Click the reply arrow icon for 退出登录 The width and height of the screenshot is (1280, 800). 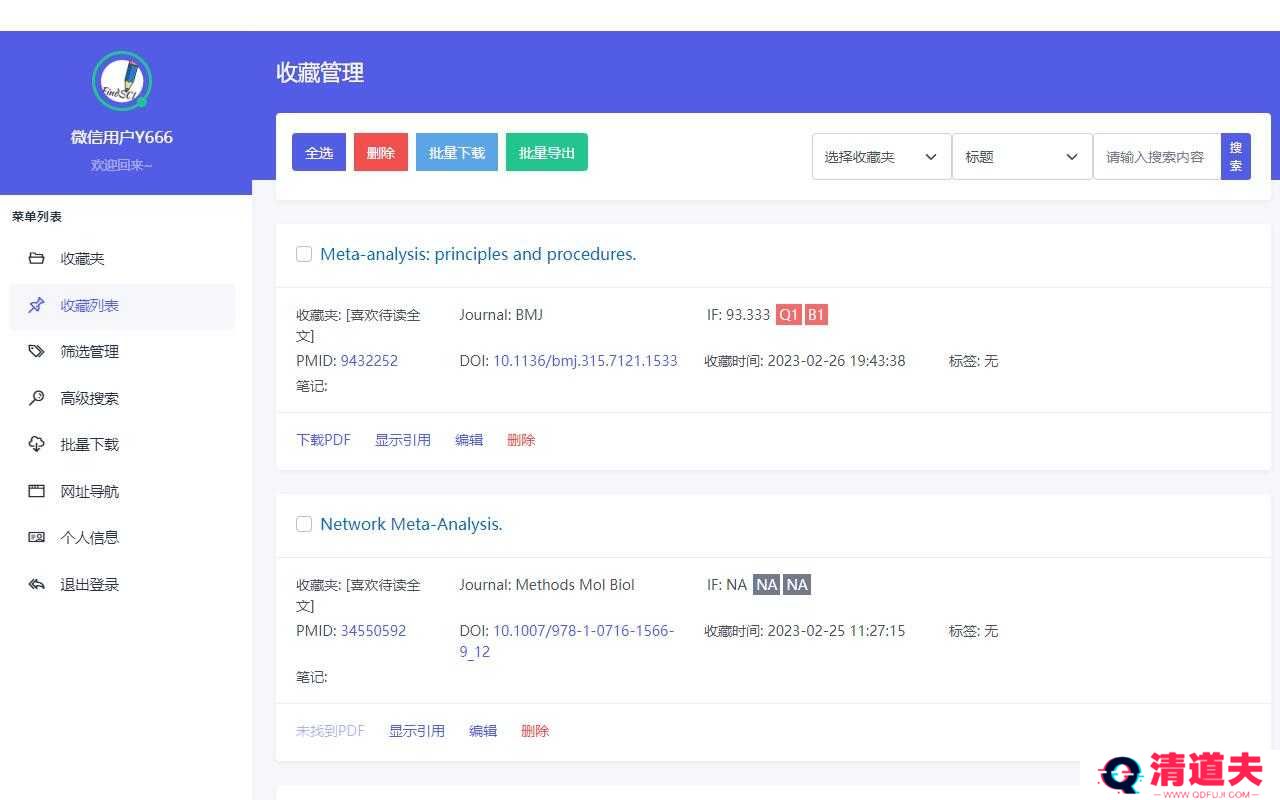(x=37, y=584)
